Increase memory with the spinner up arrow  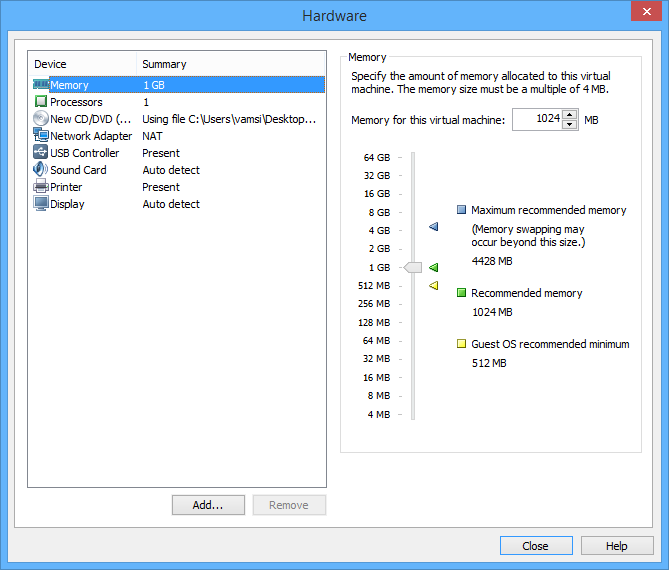570,114
